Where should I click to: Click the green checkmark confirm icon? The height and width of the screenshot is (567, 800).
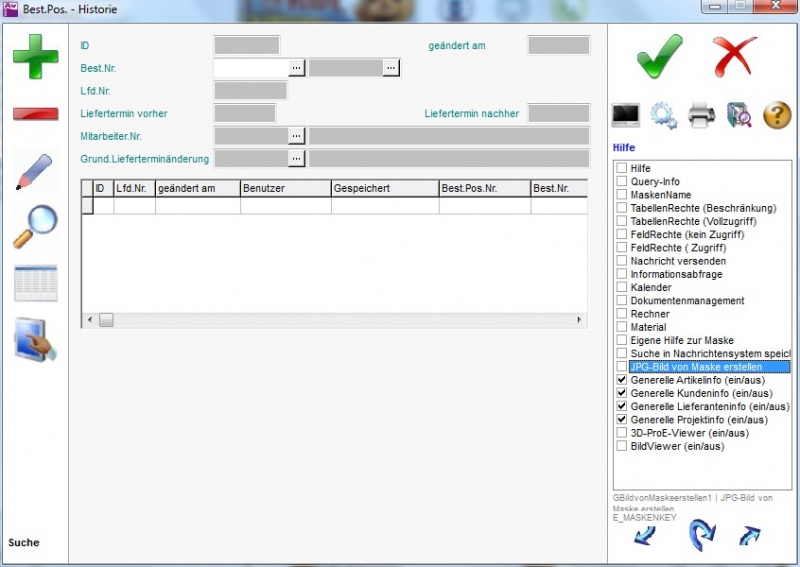click(659, 56)
